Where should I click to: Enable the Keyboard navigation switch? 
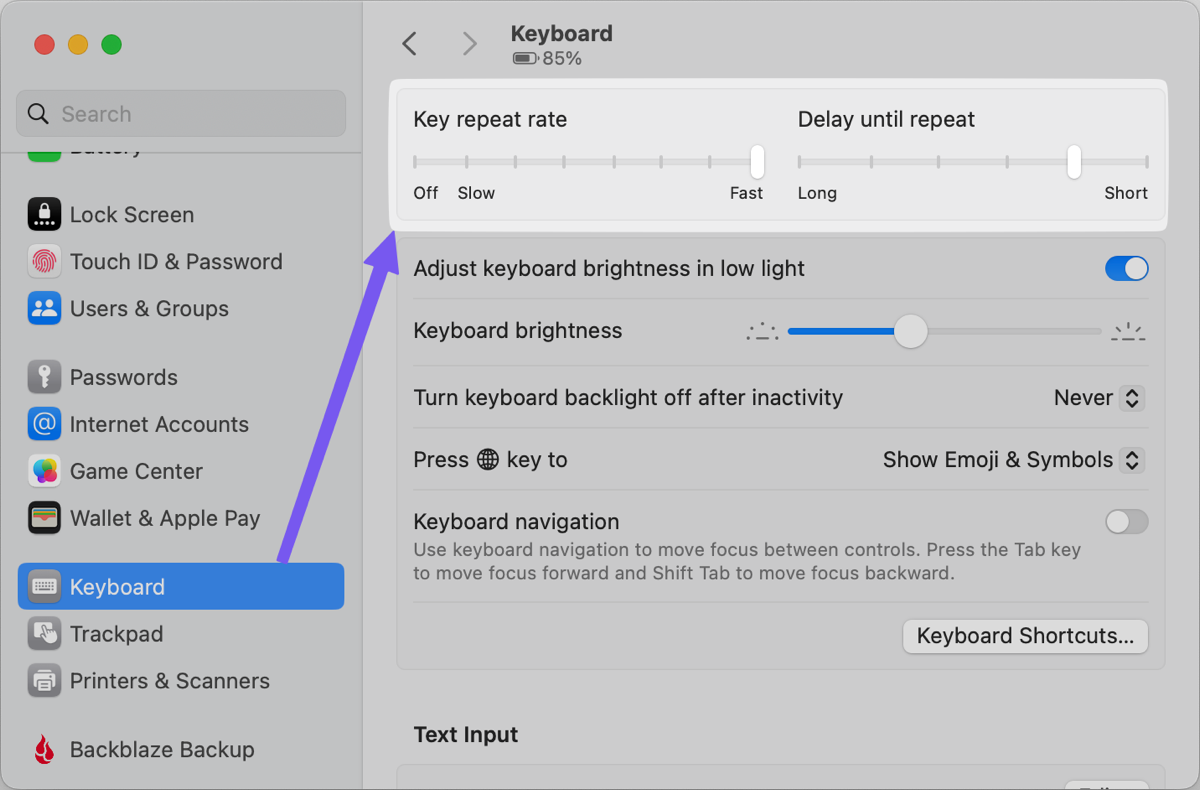1126,522
